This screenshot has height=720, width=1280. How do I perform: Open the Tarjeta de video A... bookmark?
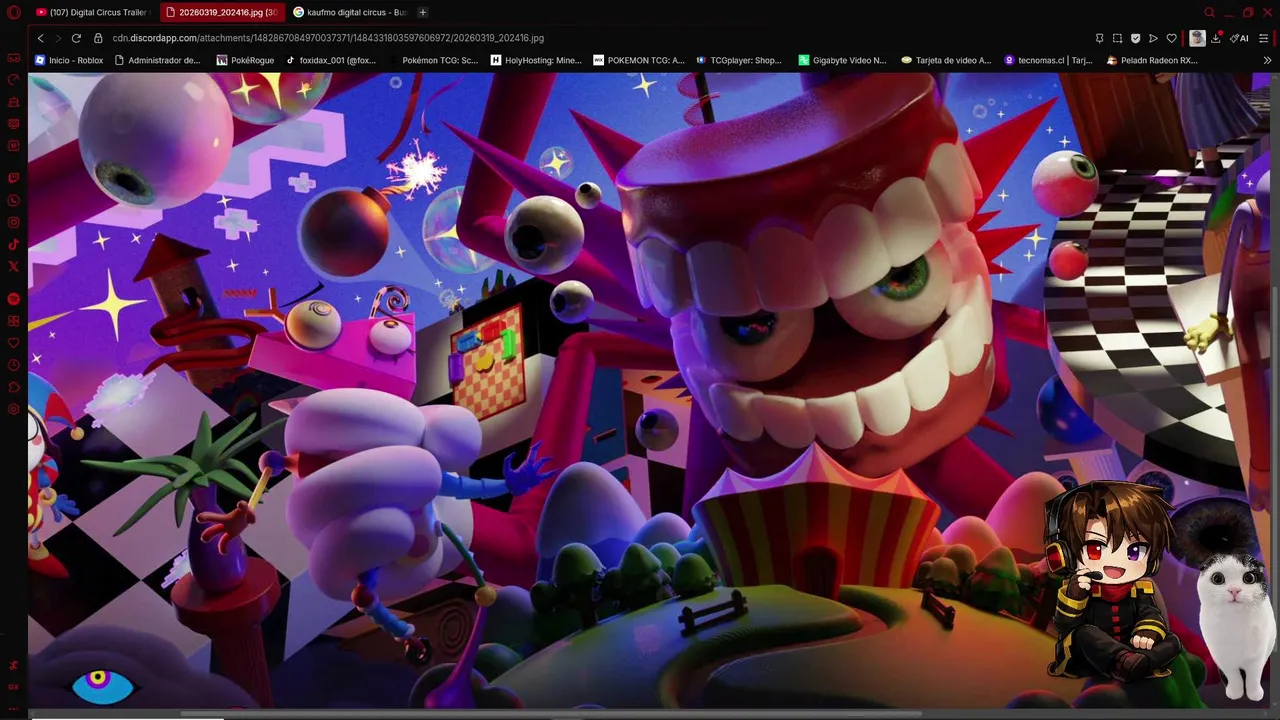point(946,60)
